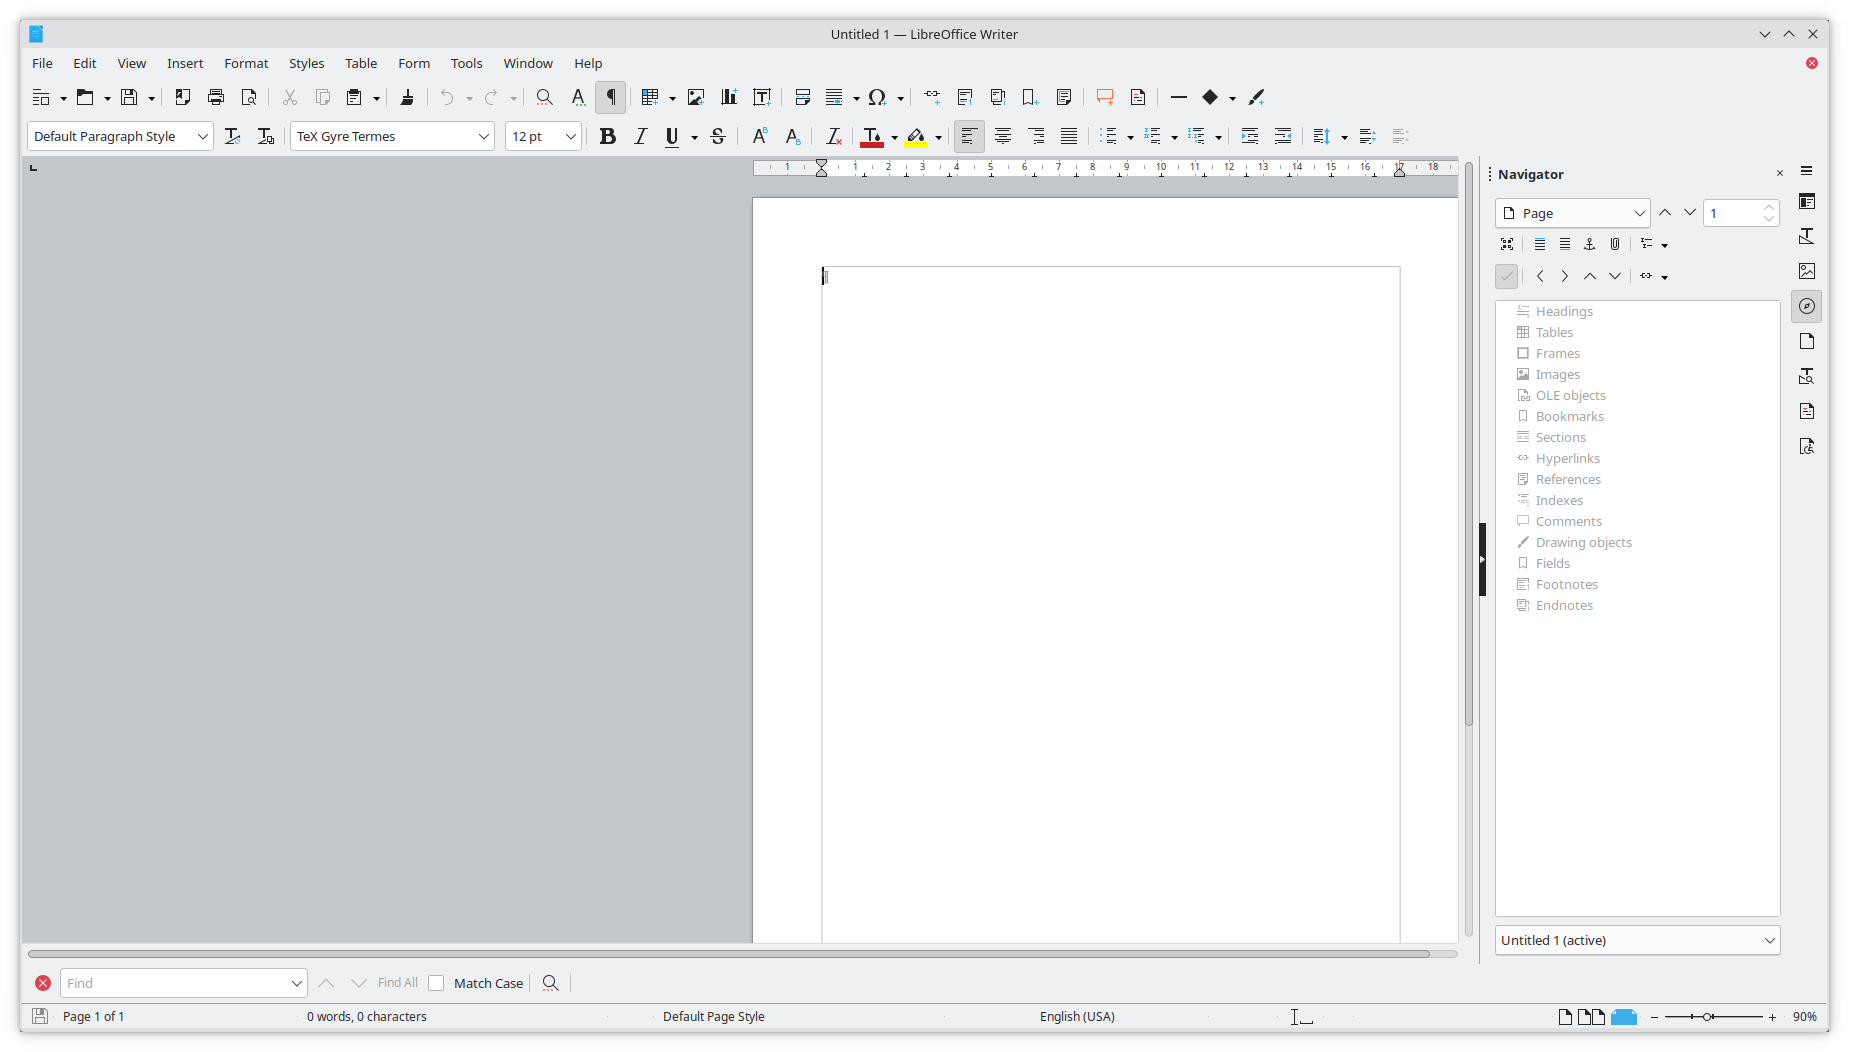This screenshot has width=1849, height=1052.
Task: Clear direct formatting icon
Action: pyautogui.click(x=833, y=136)
